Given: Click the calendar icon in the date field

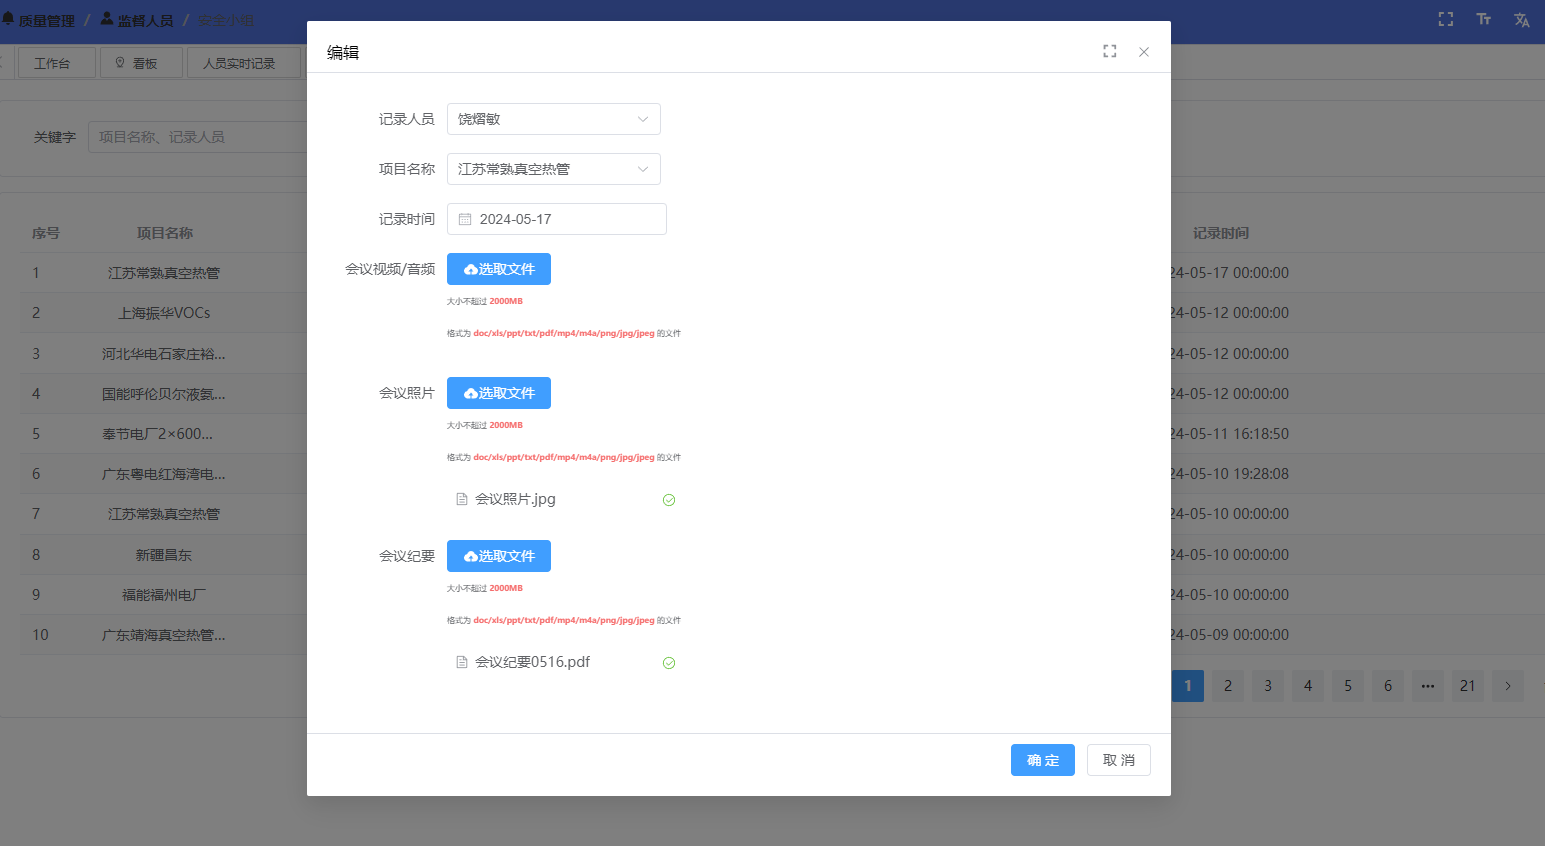Looking at the screenshot, I should tap(465, 219).
